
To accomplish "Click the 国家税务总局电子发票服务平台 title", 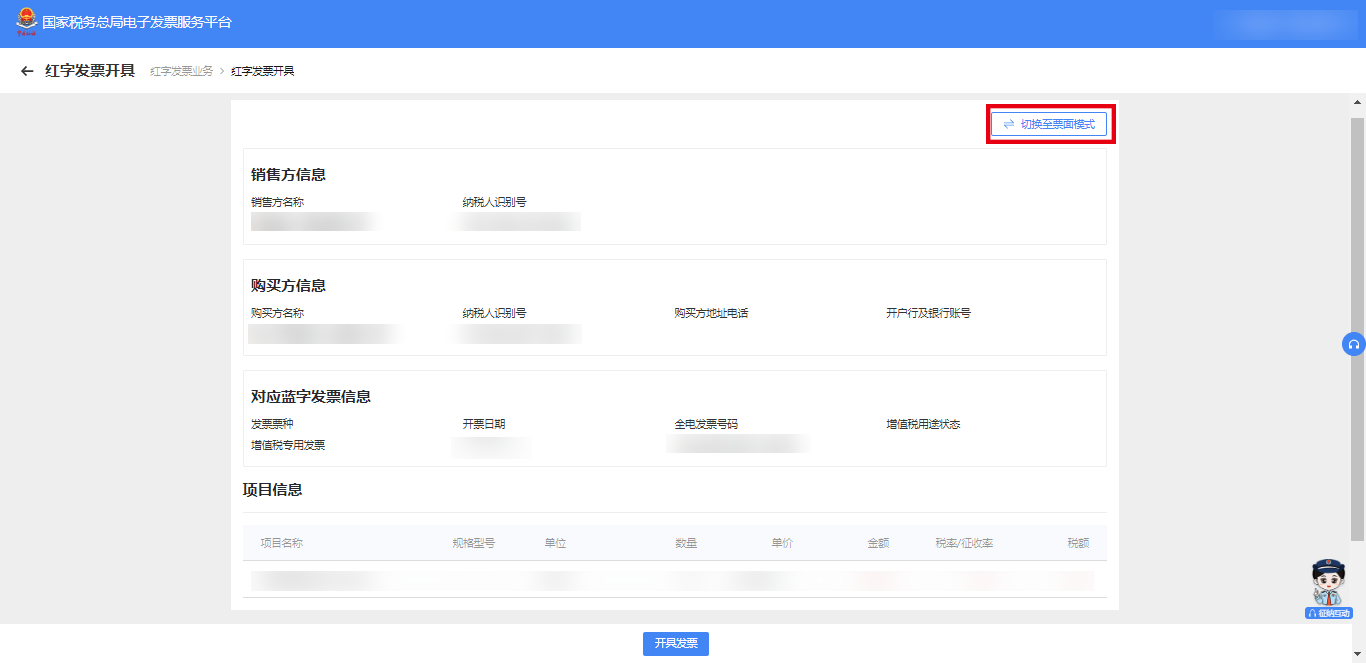I will click(137, 22).
